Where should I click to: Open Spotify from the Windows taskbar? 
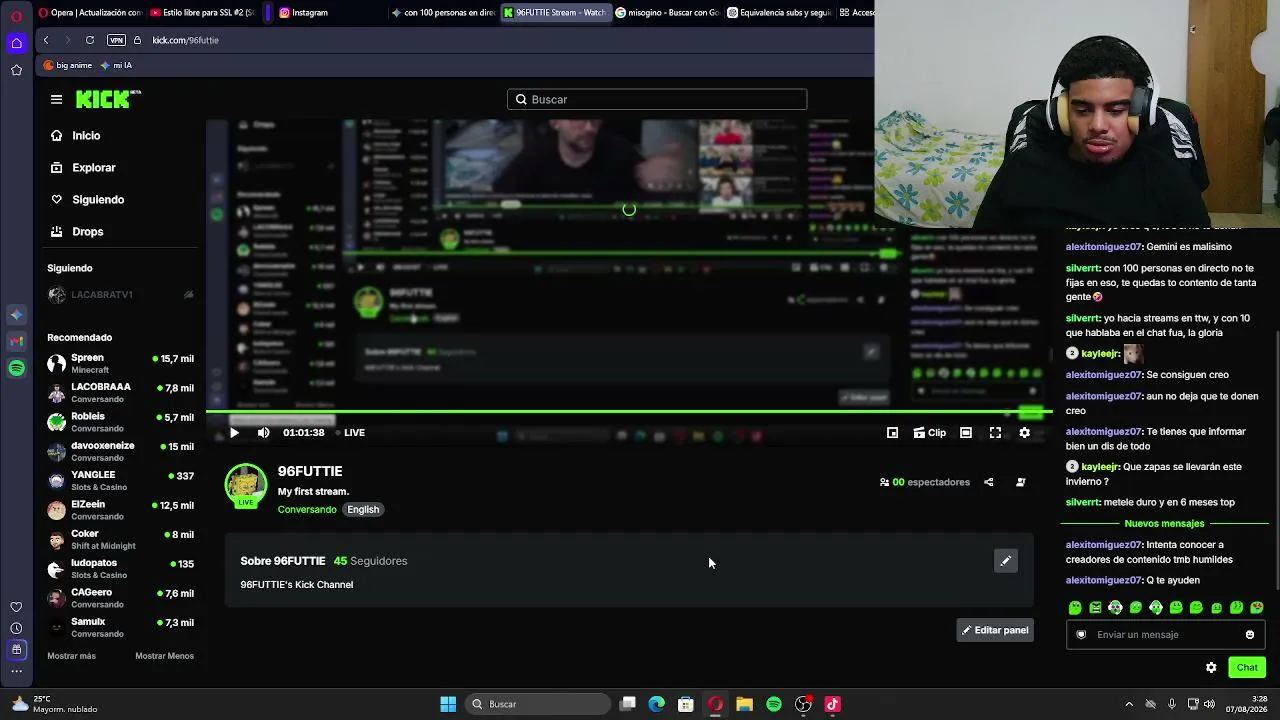click(774, 704)
